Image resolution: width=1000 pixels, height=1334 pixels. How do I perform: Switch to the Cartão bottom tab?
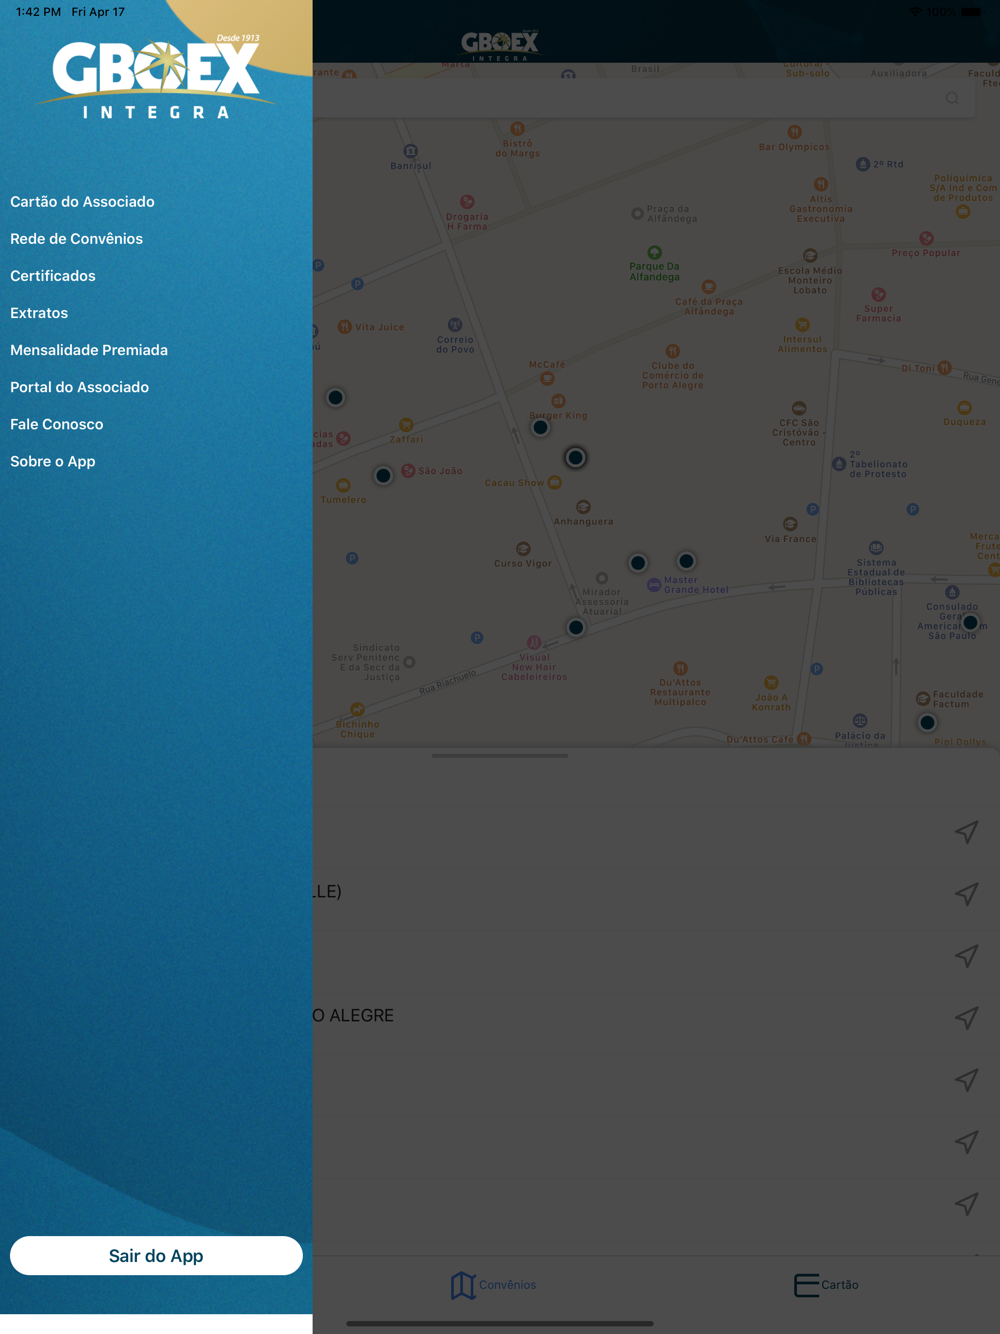826,1285
